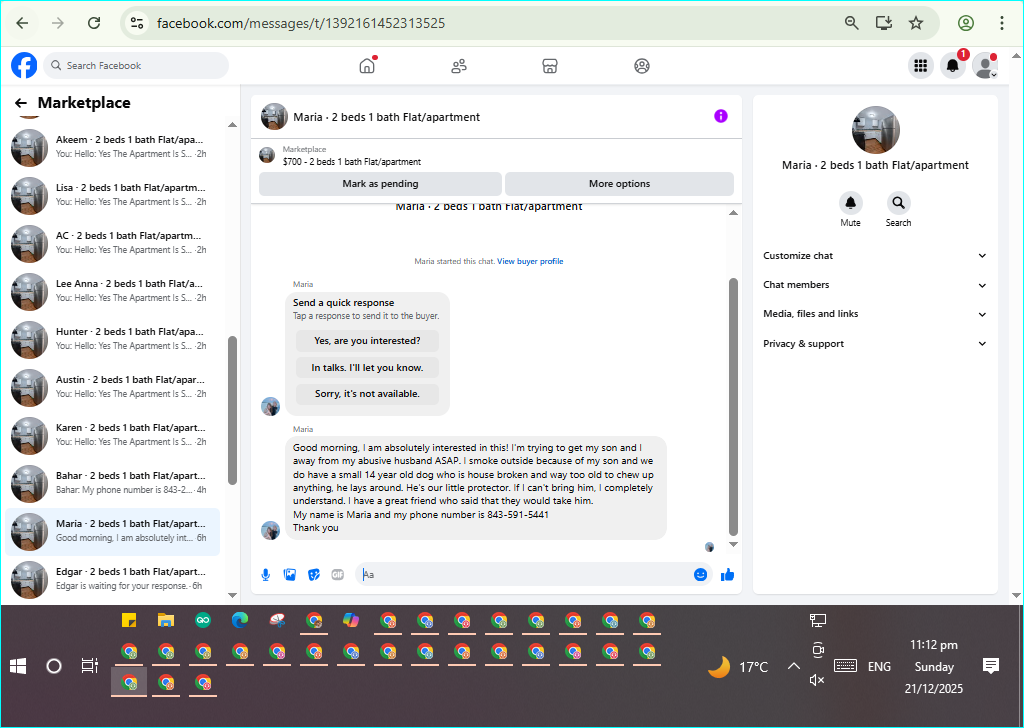Image resolution: width=1024 pixels, height=728 pixels.
Task: Open the account profile picture menu
Action: (x=985, y=66)
